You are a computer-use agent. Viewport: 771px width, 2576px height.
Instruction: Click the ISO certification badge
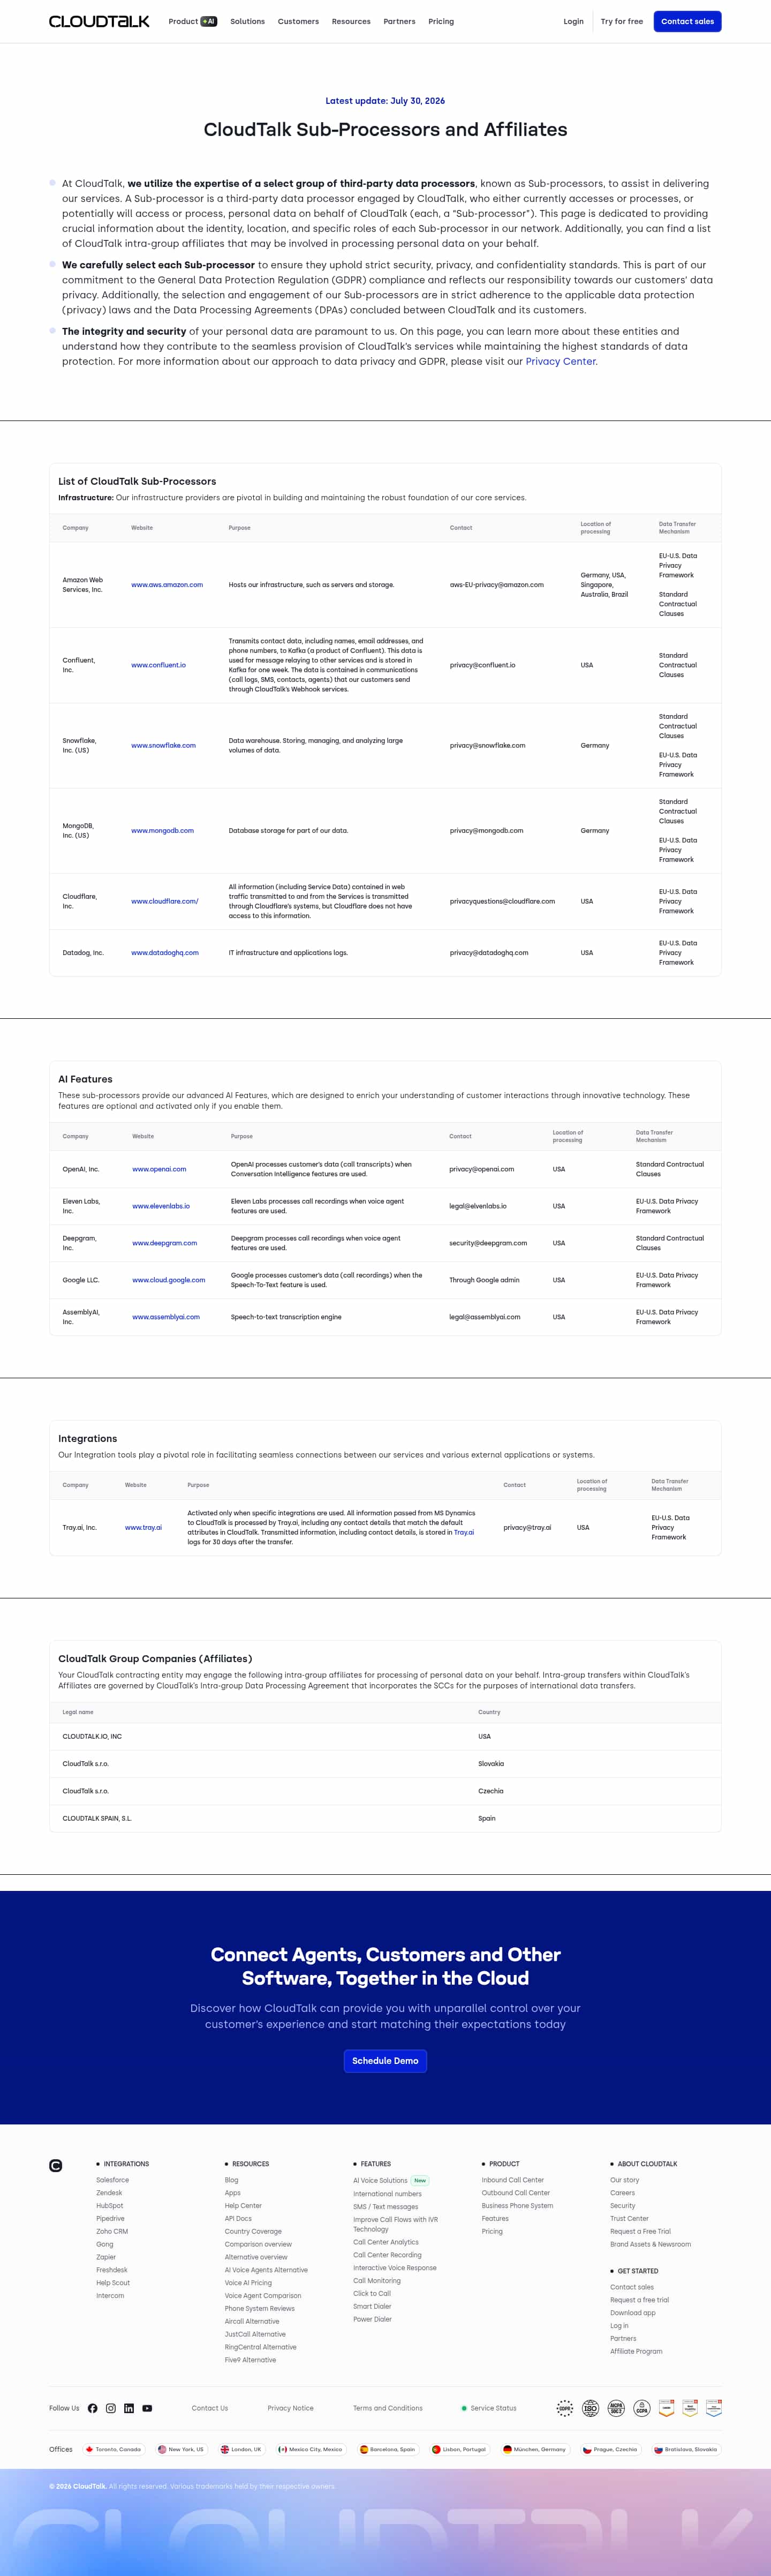pyautogui.click(x=590, y=2408)
